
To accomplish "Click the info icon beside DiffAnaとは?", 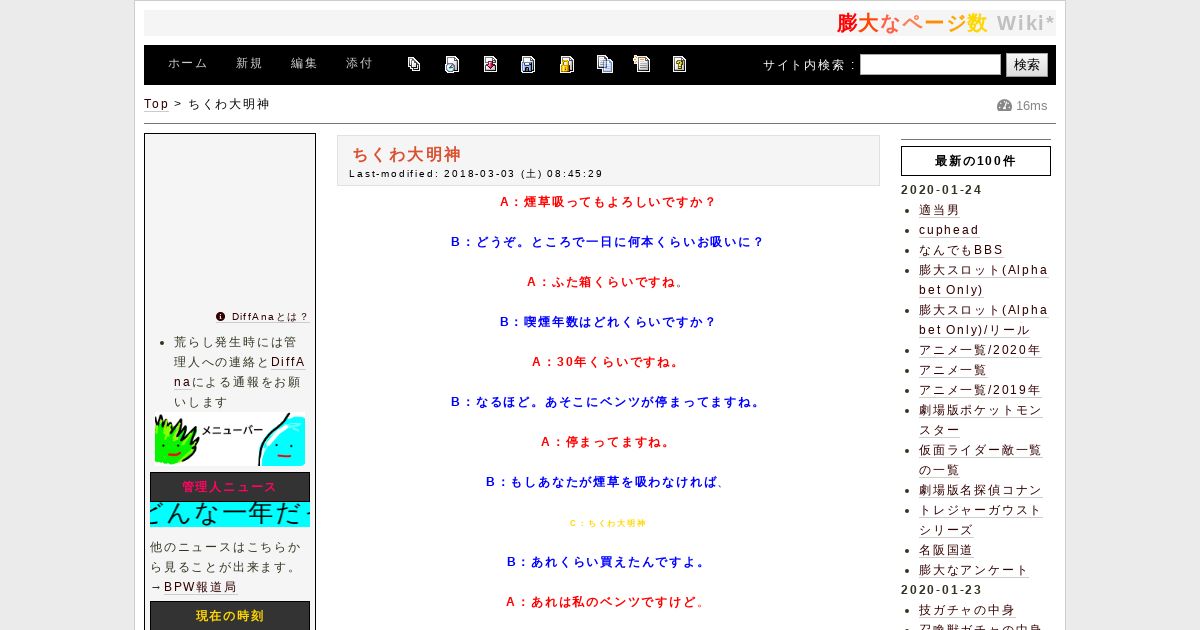I will pos(221,317).
